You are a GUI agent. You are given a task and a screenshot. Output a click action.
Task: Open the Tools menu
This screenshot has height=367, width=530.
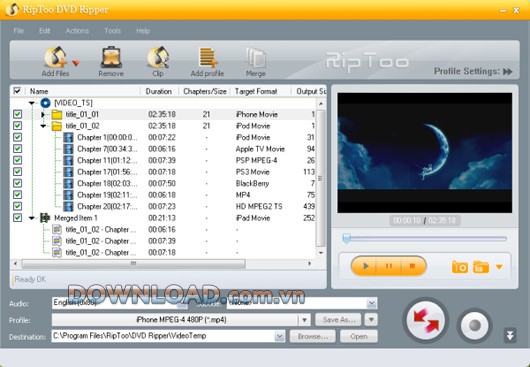[x=113, y=31]
